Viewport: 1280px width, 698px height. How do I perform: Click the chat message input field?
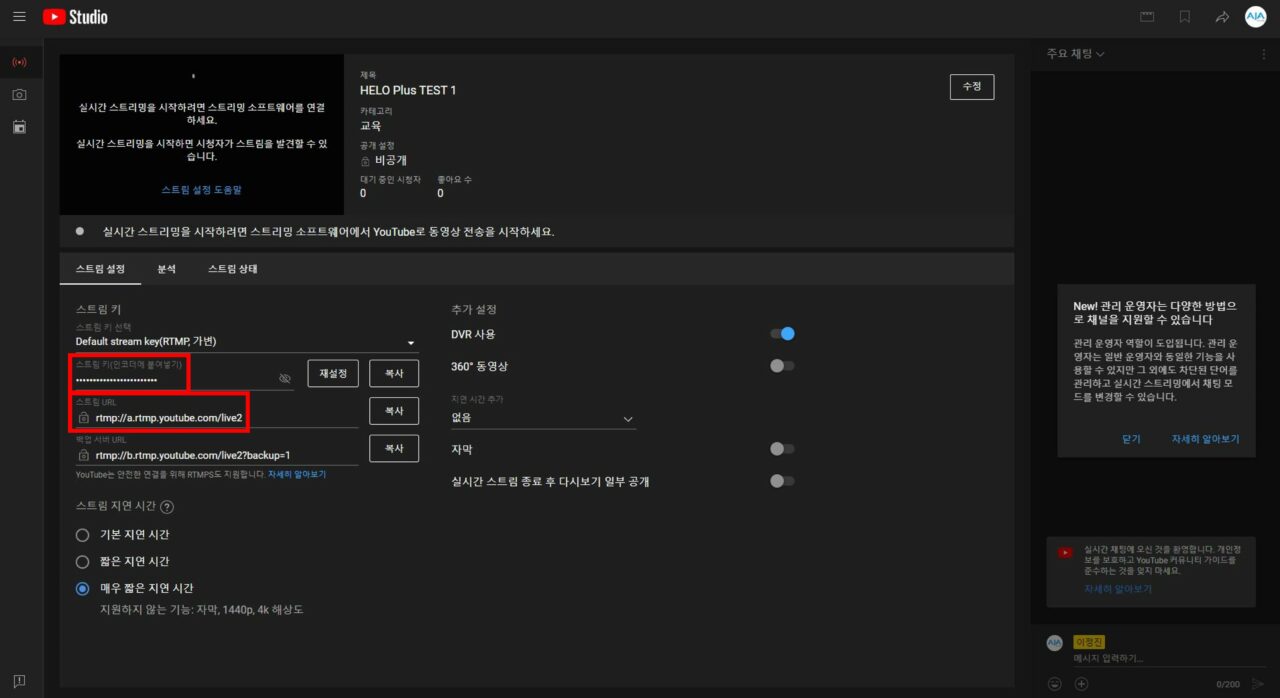pyautogui.click(x=1150, y=659)
